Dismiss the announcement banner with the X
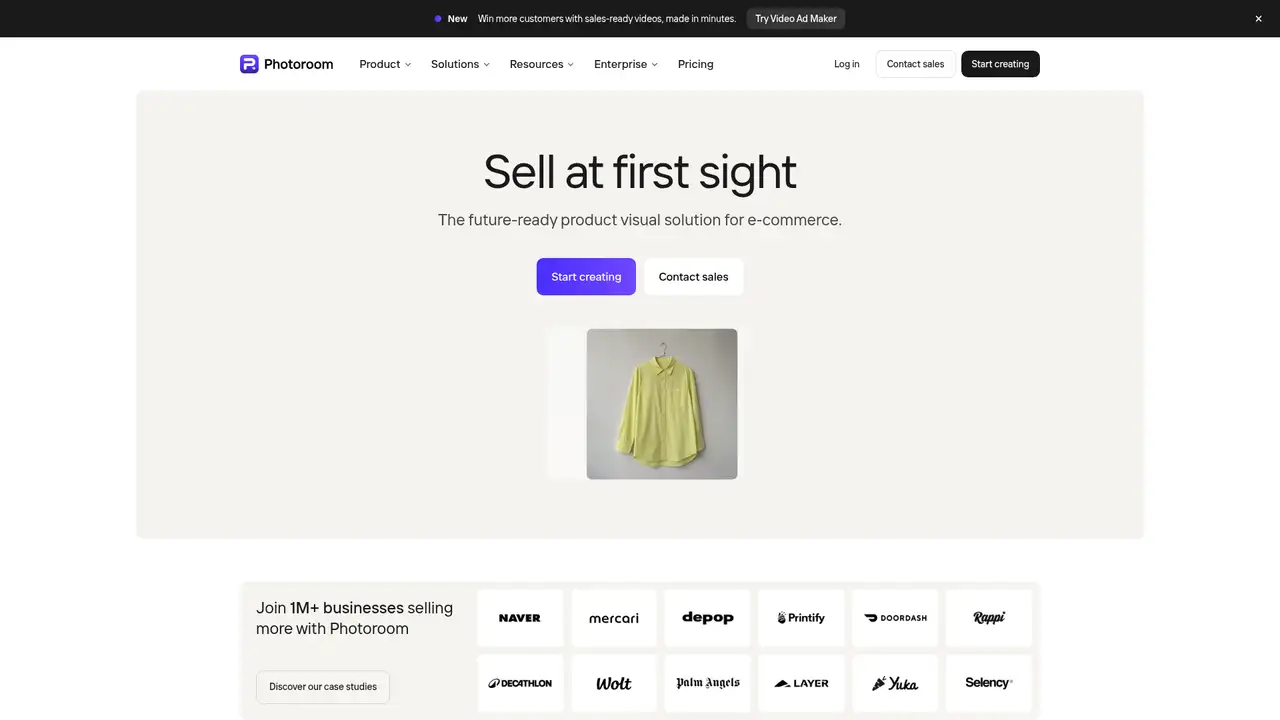Viewport: 1280px width, 720px height. tap(1259, 19)
